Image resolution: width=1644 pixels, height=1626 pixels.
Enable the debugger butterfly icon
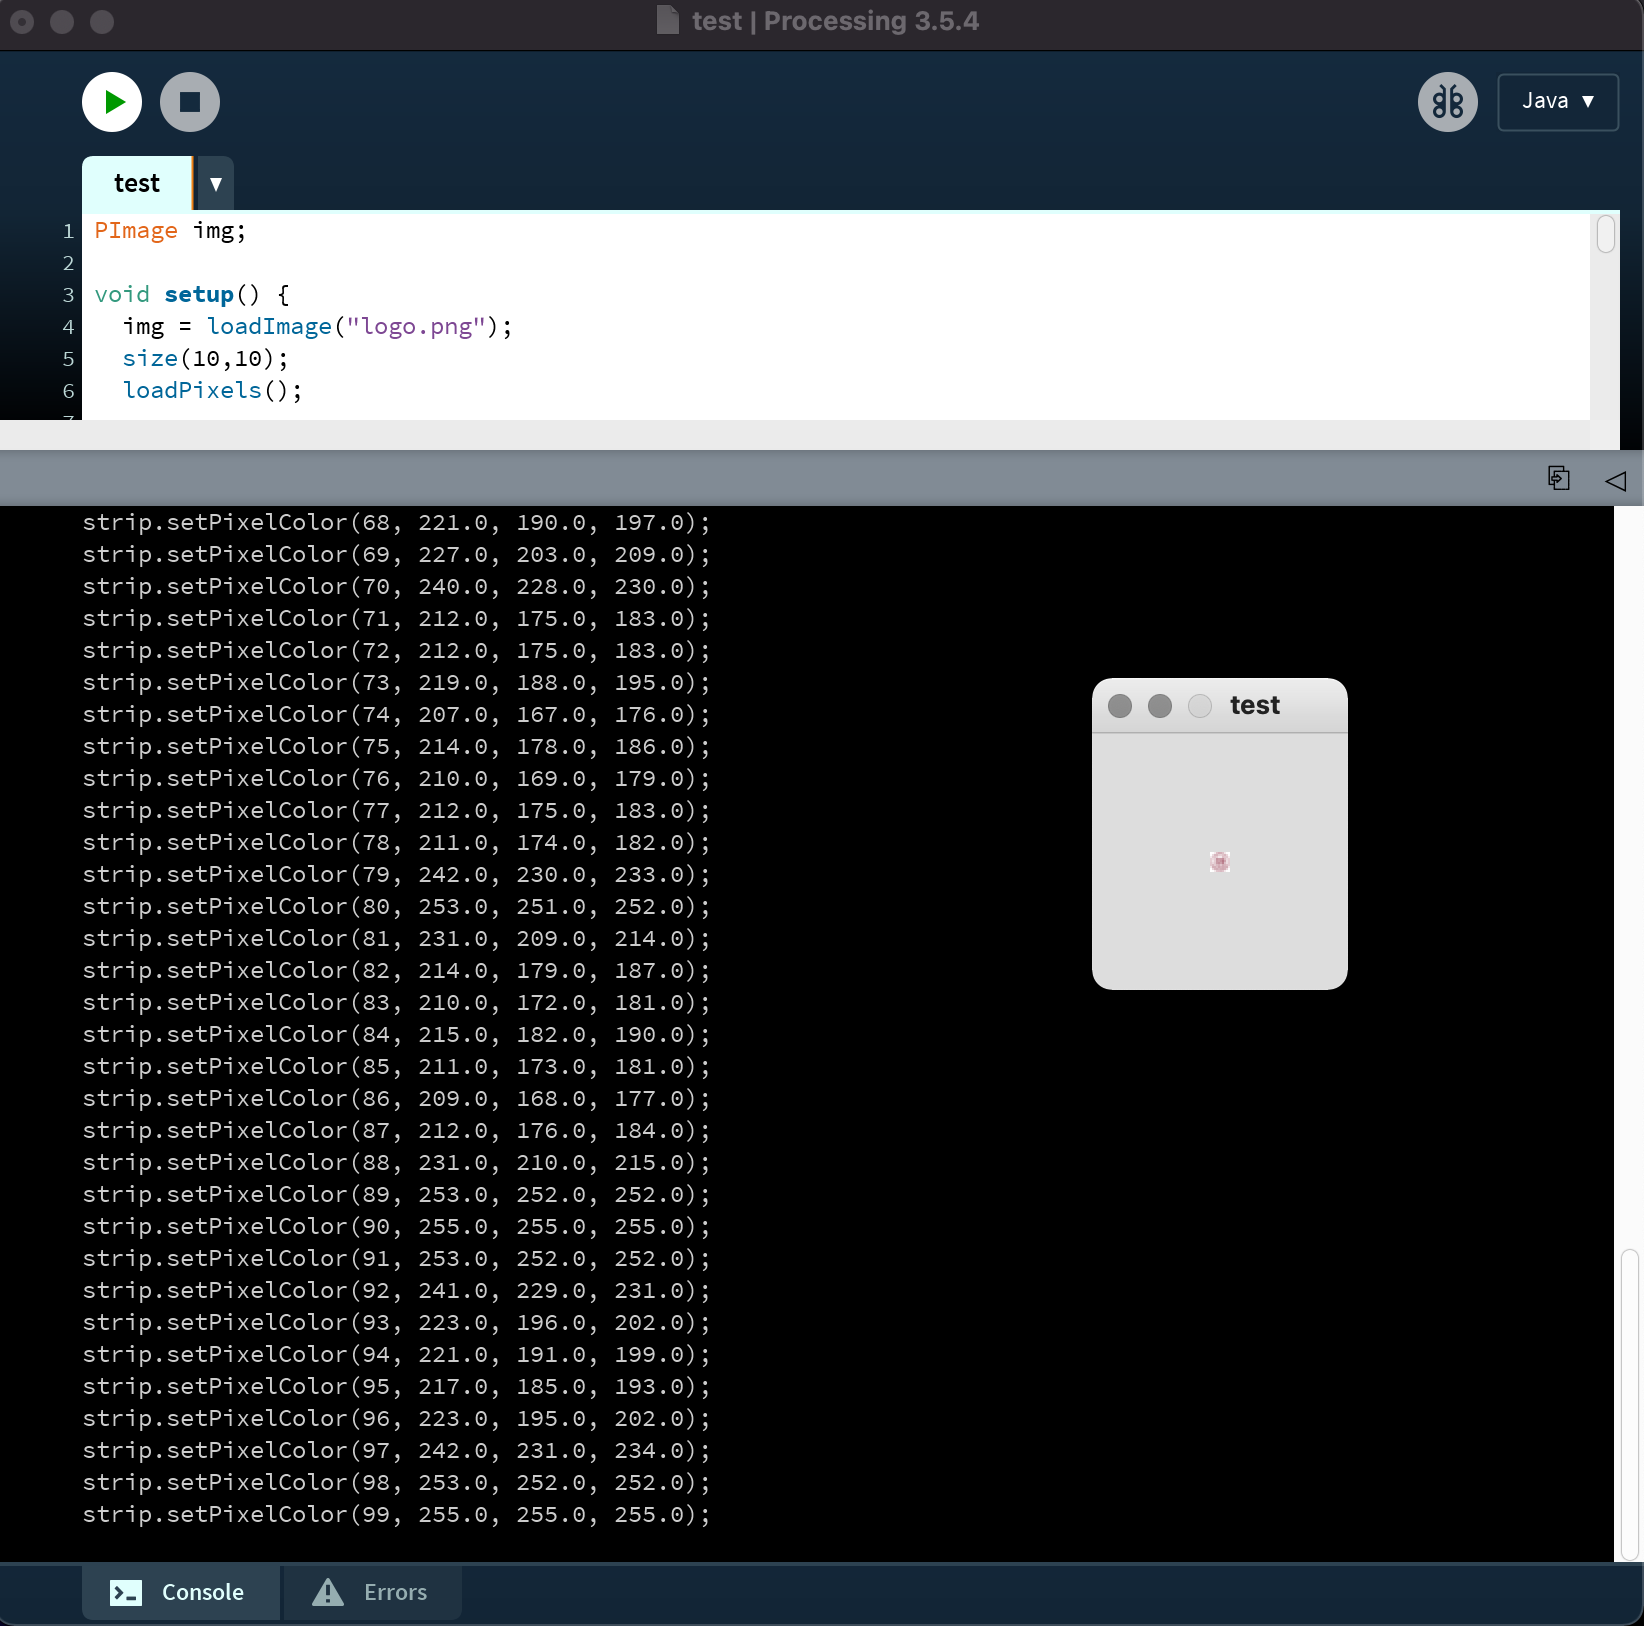1447,102
